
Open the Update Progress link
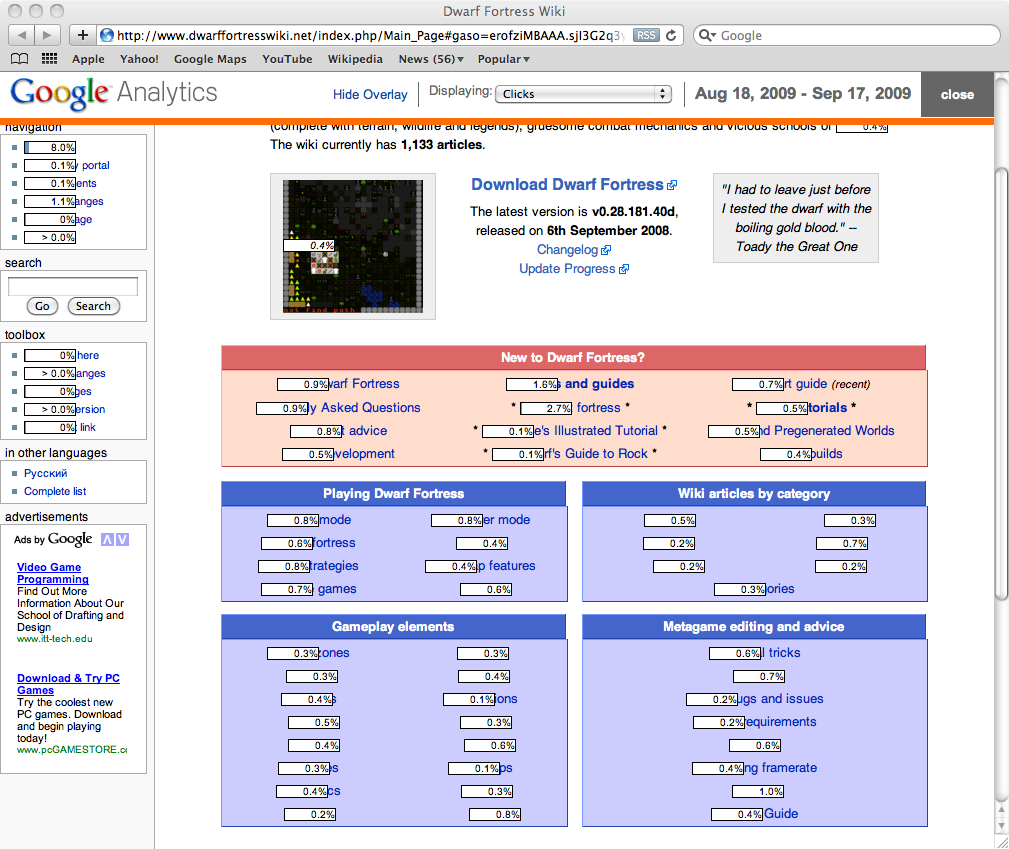(573, 269)
